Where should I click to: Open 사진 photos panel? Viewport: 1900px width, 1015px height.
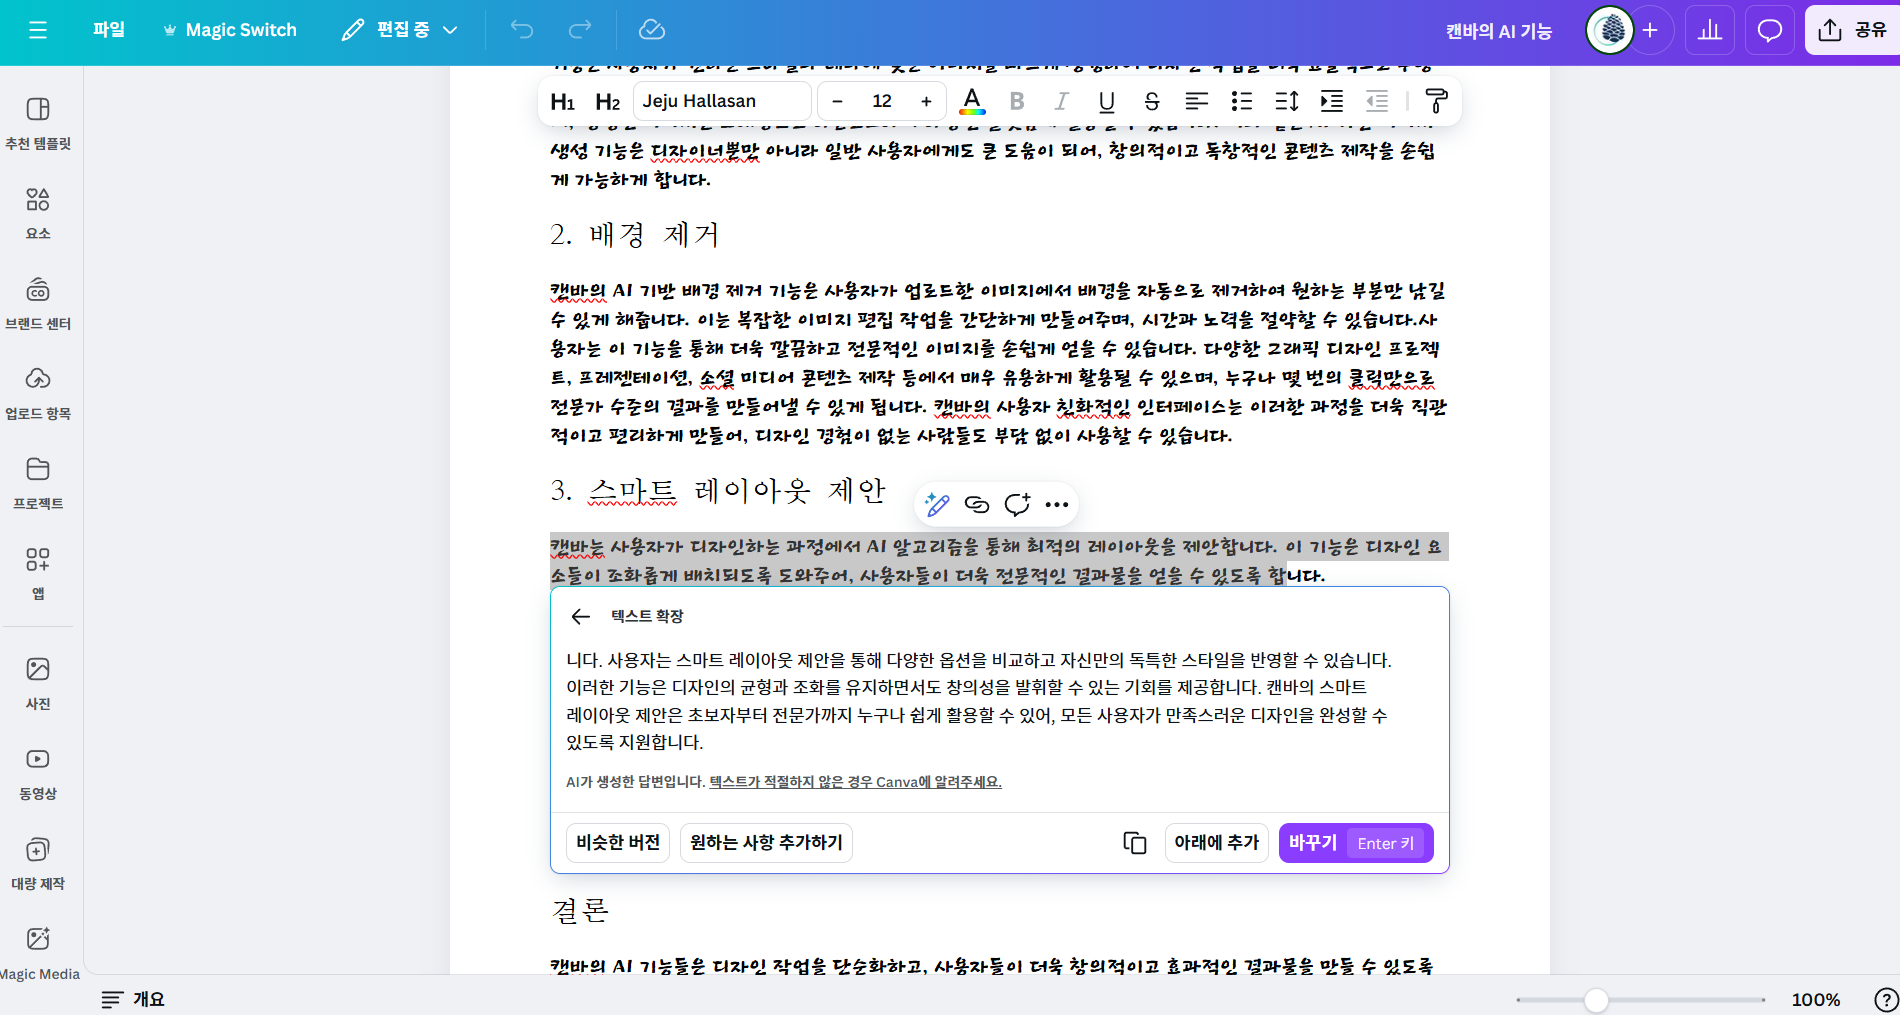coord(38,683)
